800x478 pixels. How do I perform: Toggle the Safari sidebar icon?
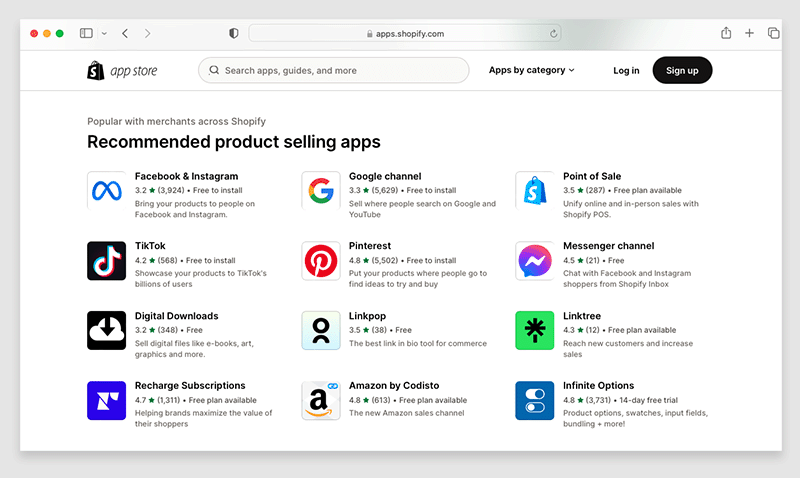point(86,33)
